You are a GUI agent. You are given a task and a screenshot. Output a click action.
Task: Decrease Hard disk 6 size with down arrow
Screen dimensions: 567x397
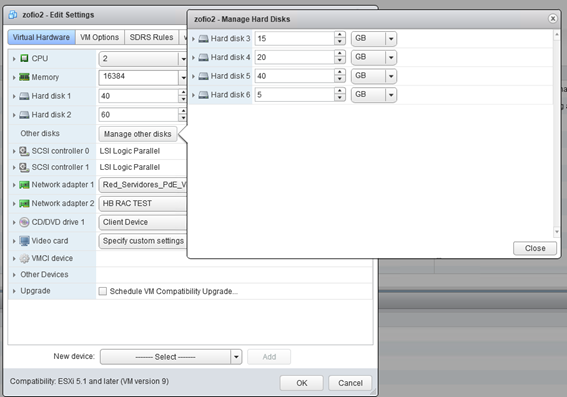tap(340, 98)
